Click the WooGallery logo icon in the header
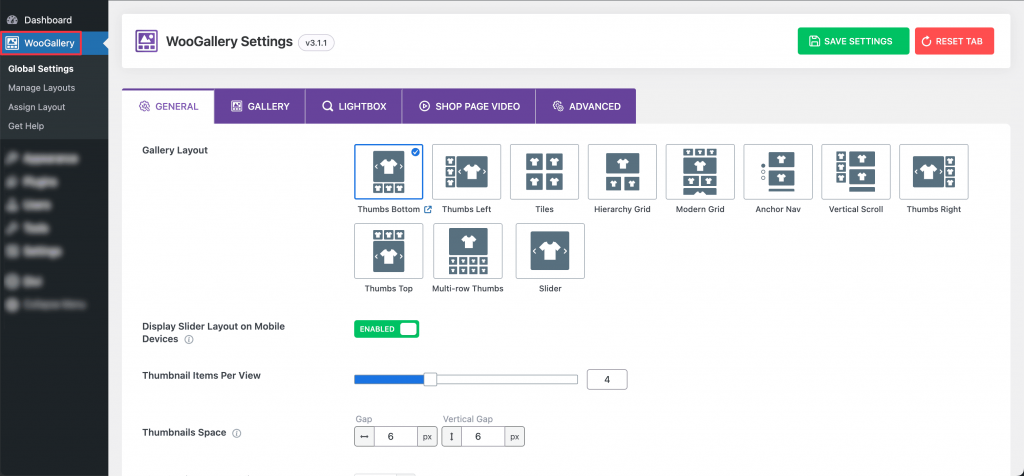This screenshot has width=1024, height=476. pos(146,41)
